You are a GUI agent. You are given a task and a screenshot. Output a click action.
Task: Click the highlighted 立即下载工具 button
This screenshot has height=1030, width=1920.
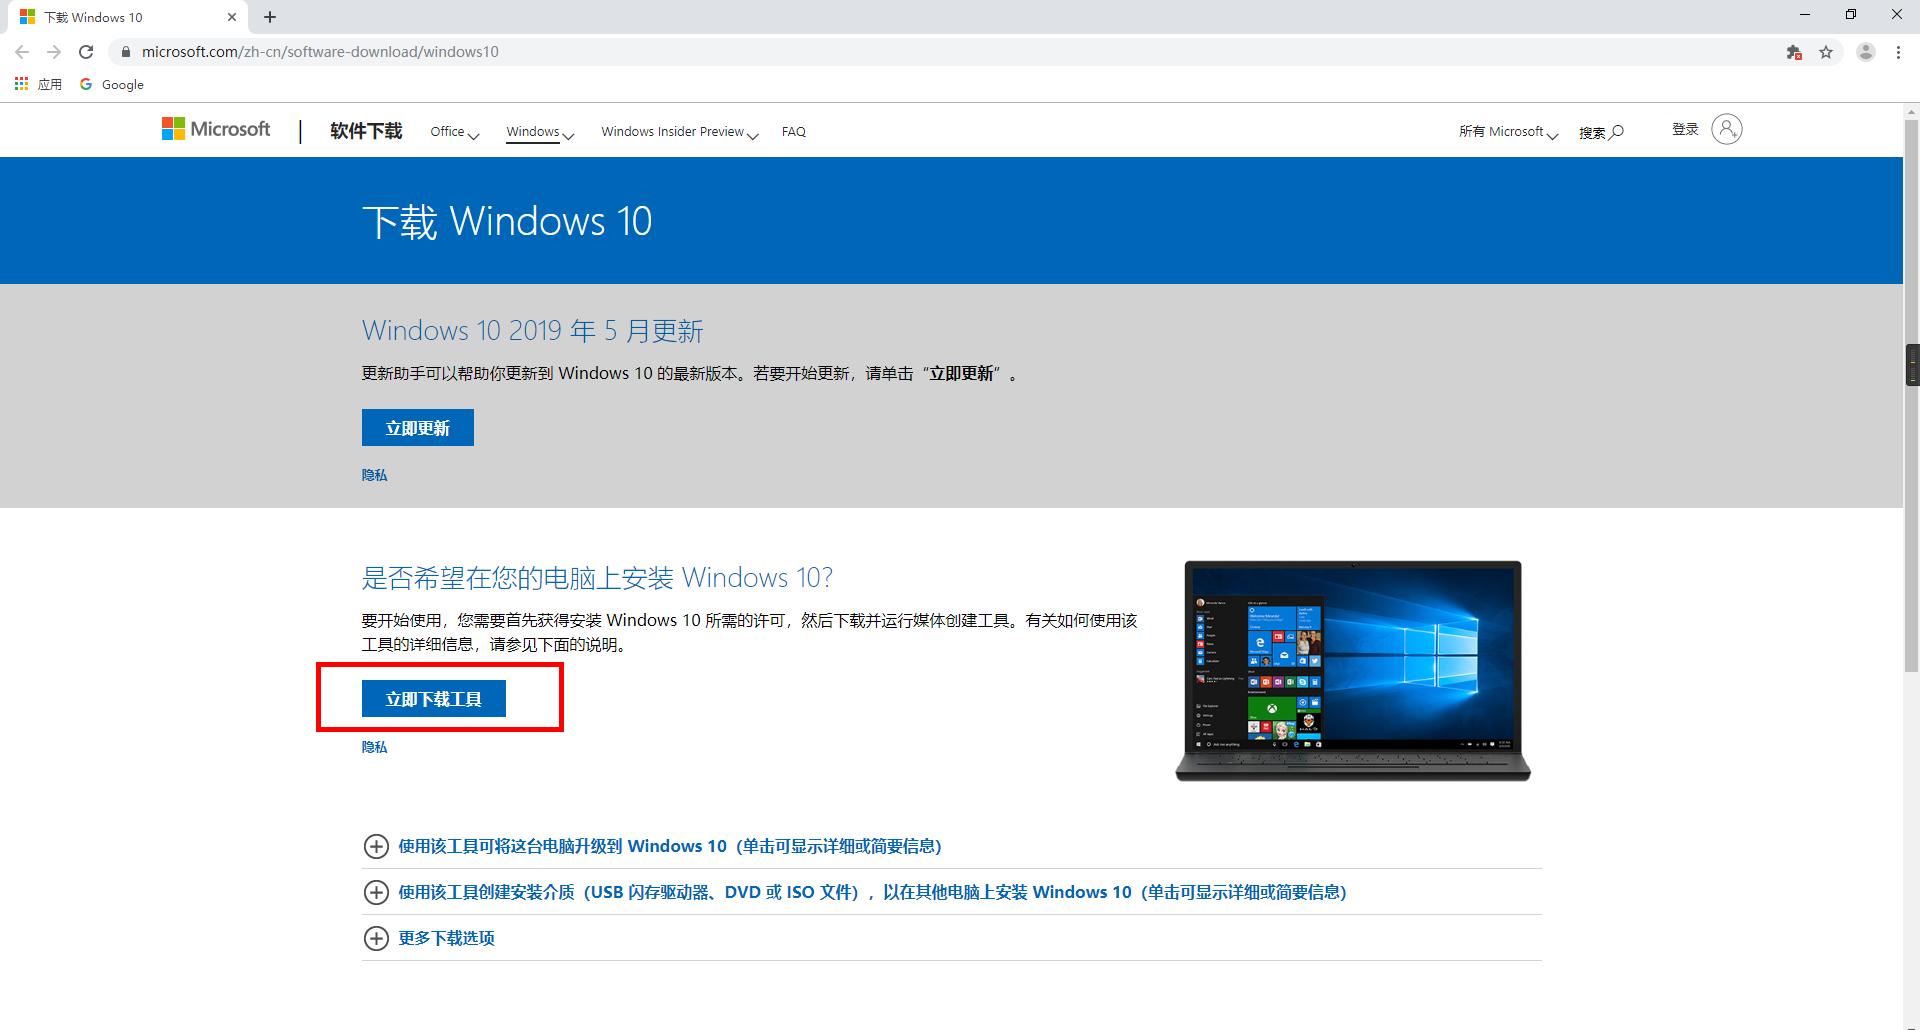432,698
